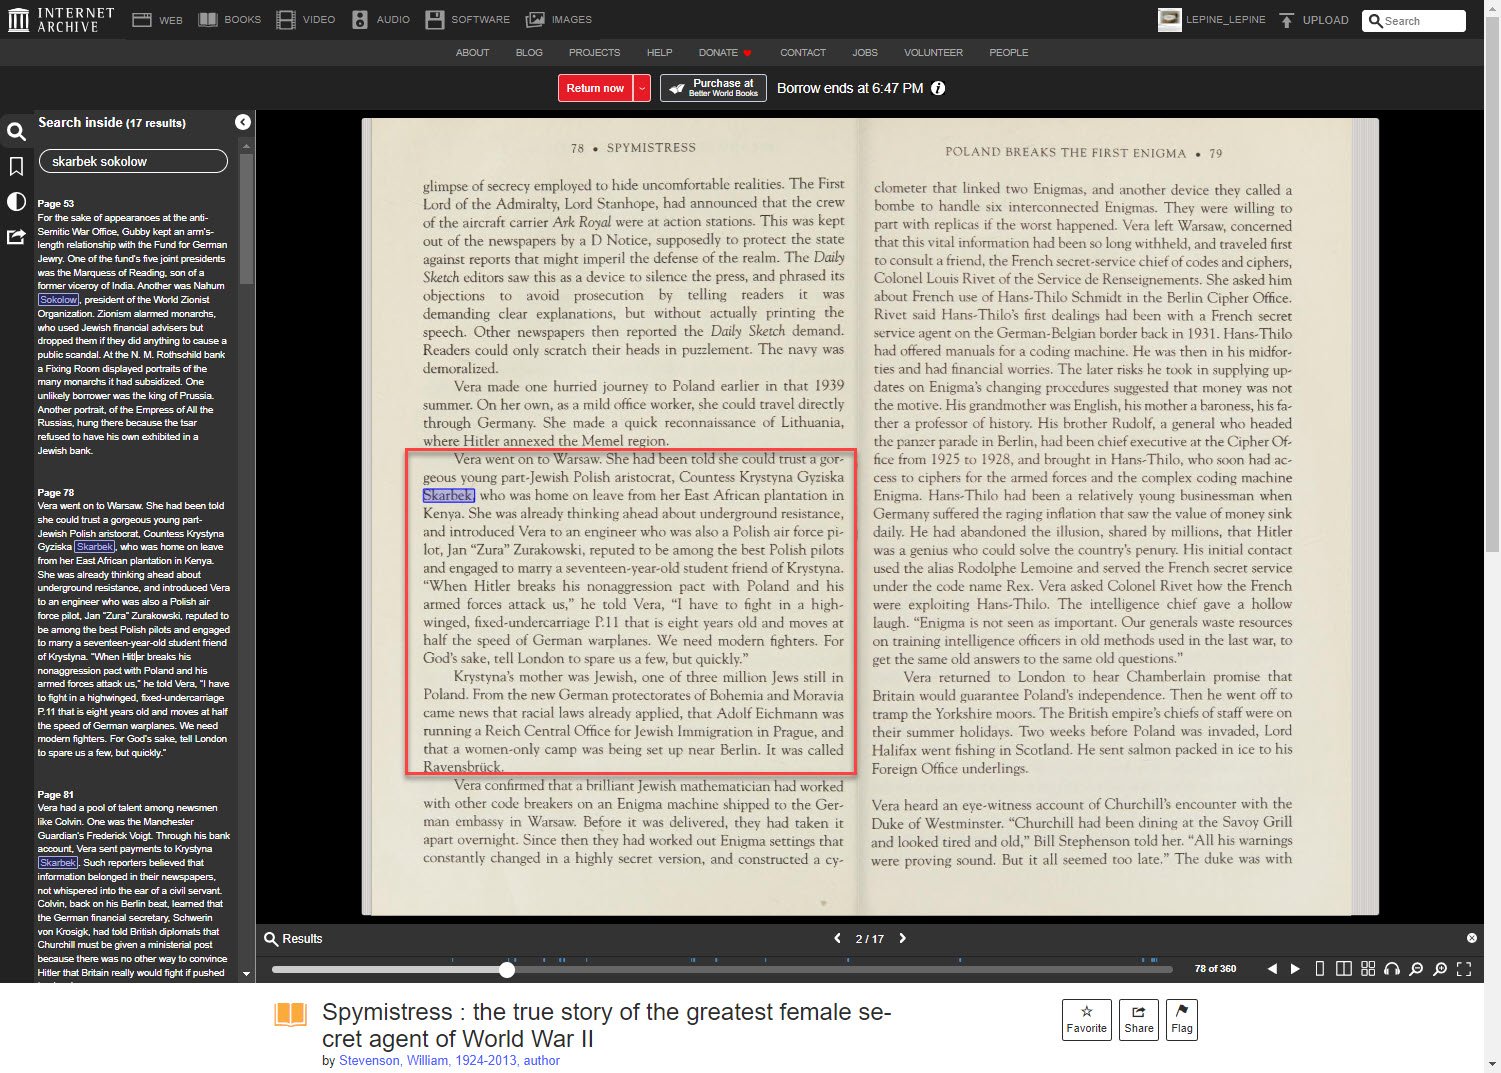The width and height of the screenshot is (1501, 1073).
Task: Open Stevenson, William author link
Action: coord(449,1060)
